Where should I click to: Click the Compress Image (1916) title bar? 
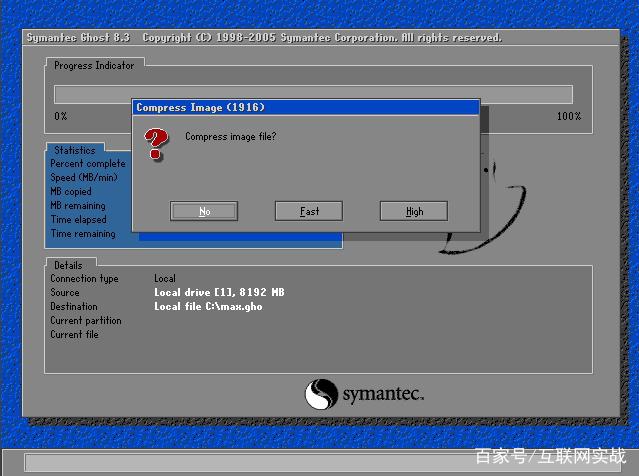[x=306, y=107]
